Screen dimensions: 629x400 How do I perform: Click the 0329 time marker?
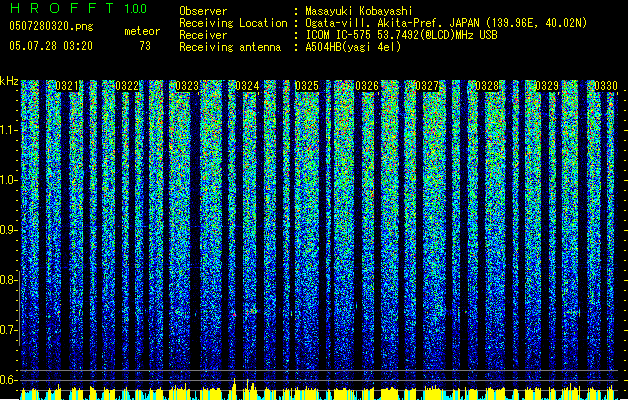pos(547,86)
